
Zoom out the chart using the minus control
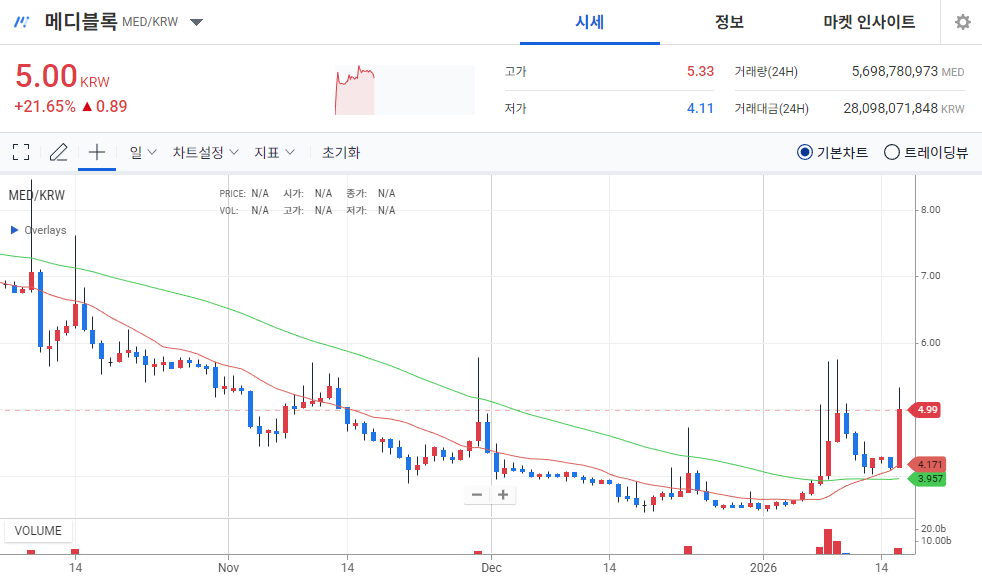point(476,494)
